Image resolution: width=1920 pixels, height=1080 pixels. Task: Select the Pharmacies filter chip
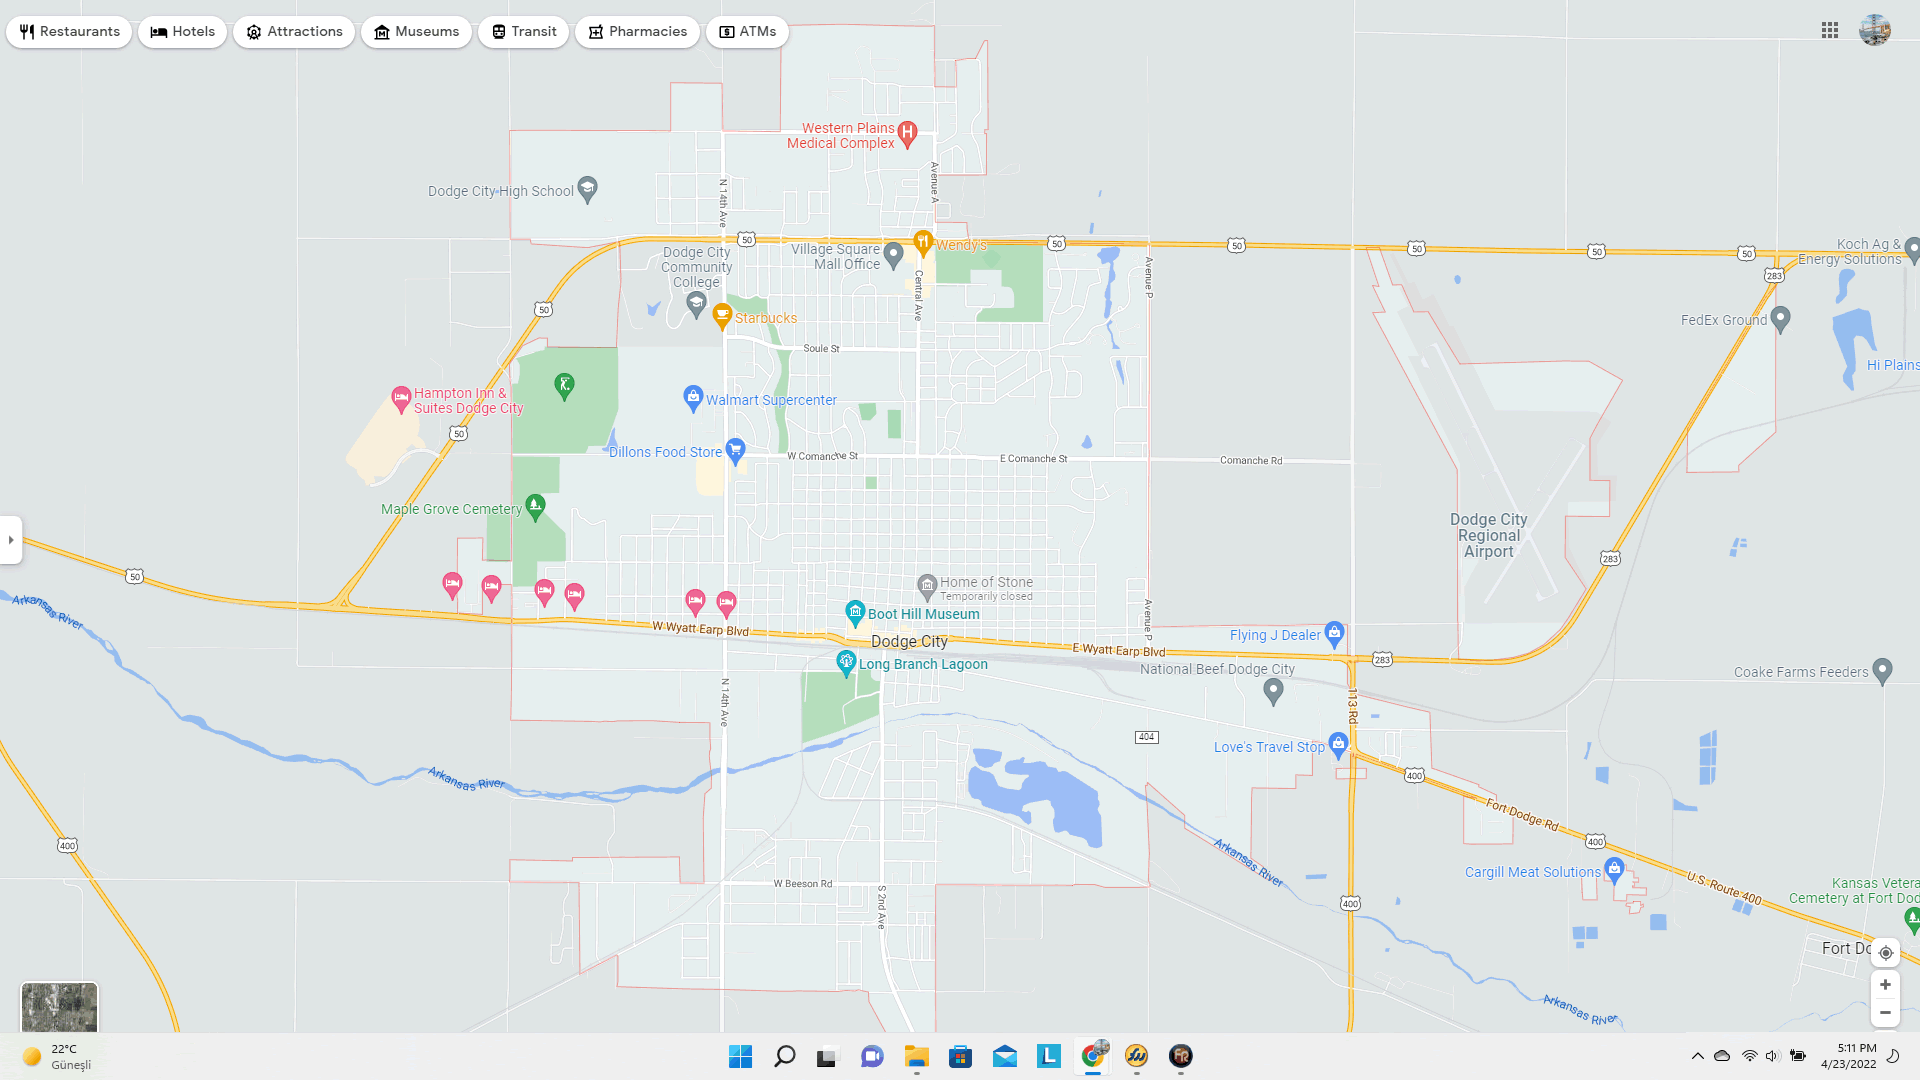[637, 32]
